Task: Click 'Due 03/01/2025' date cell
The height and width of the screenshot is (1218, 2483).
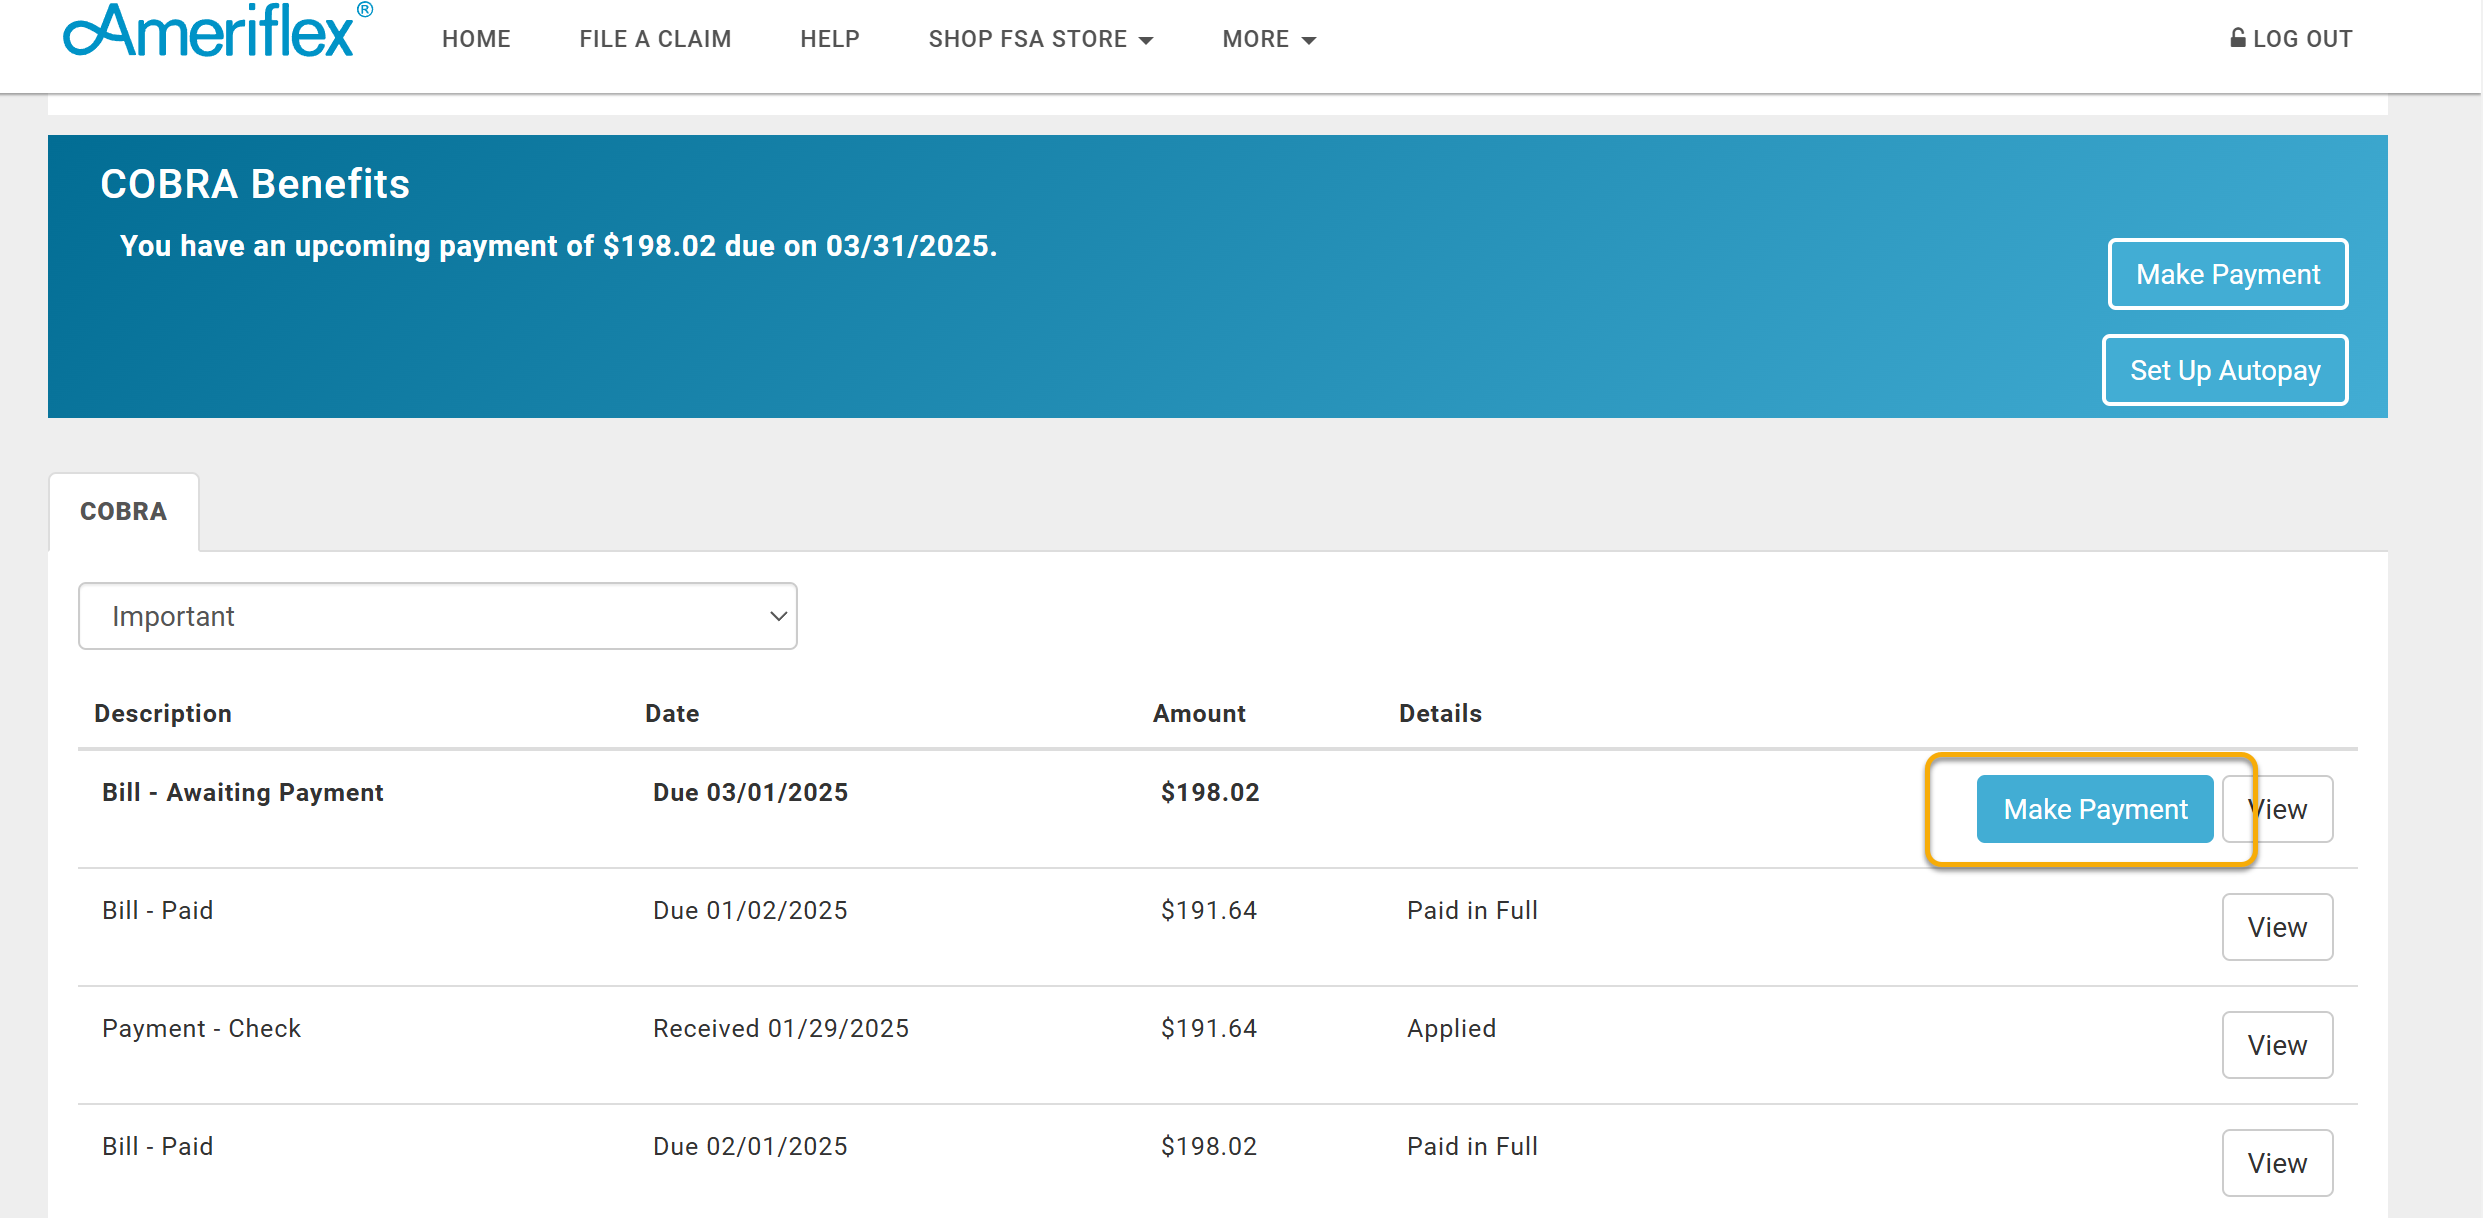Action: (x=750, y=792)
